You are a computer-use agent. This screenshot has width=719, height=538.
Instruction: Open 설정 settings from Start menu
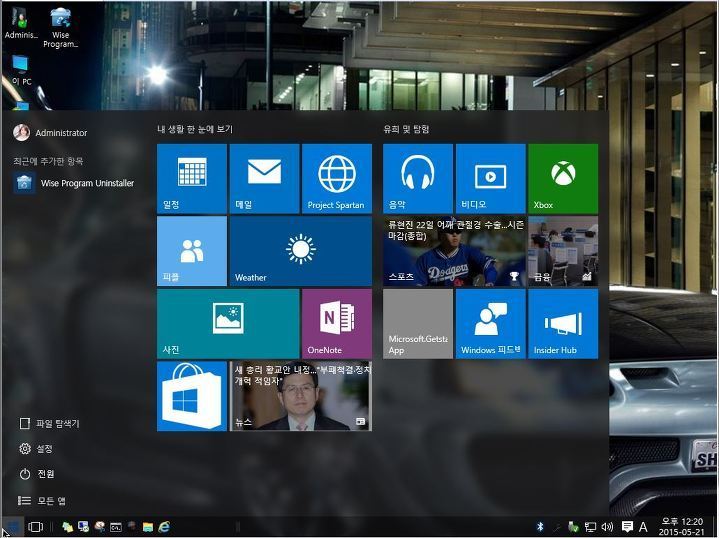tap(36, 448)
